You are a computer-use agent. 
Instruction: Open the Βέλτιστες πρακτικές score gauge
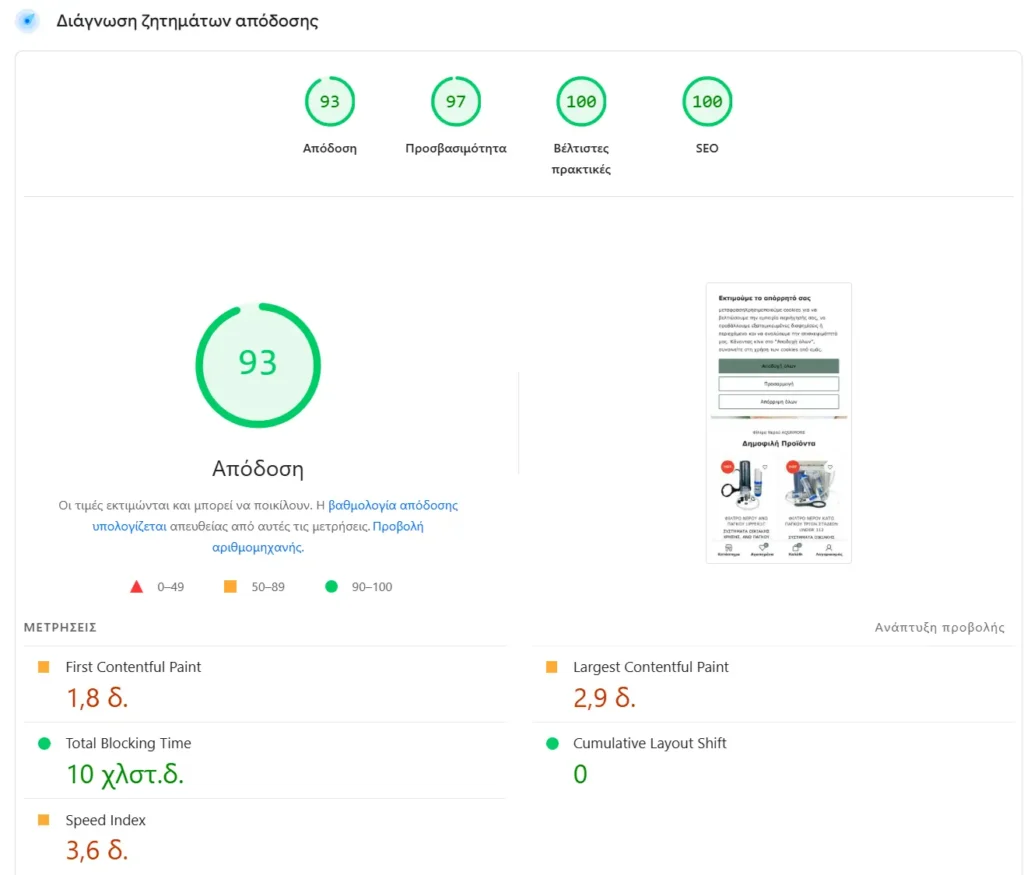pyautogui.click(x=581, y=102)
